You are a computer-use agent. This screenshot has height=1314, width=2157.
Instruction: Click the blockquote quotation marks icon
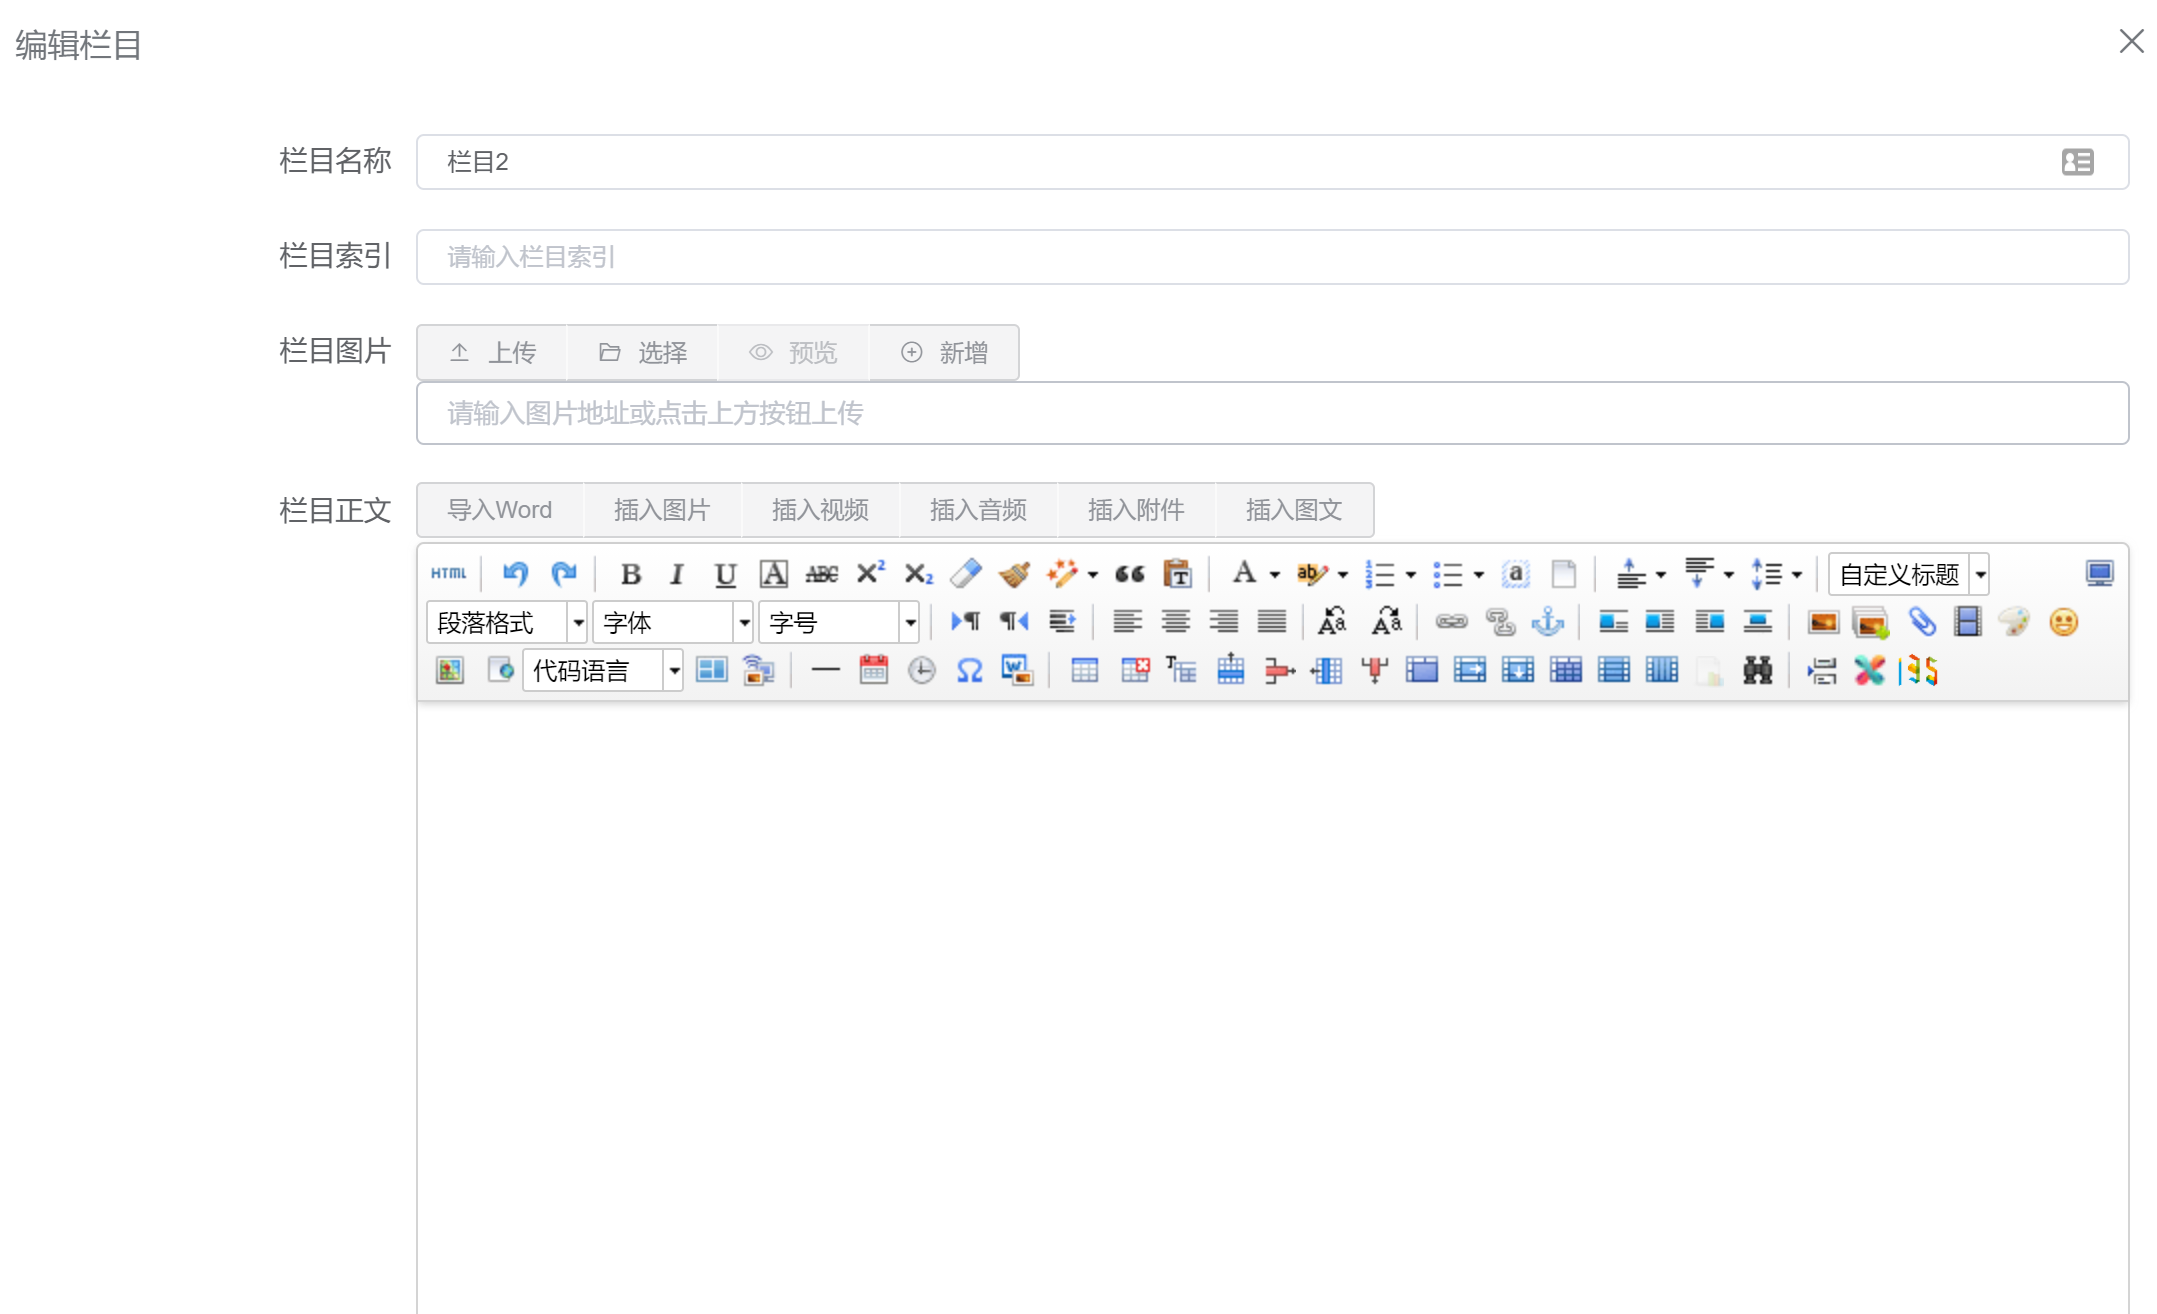coord(1129,574)
